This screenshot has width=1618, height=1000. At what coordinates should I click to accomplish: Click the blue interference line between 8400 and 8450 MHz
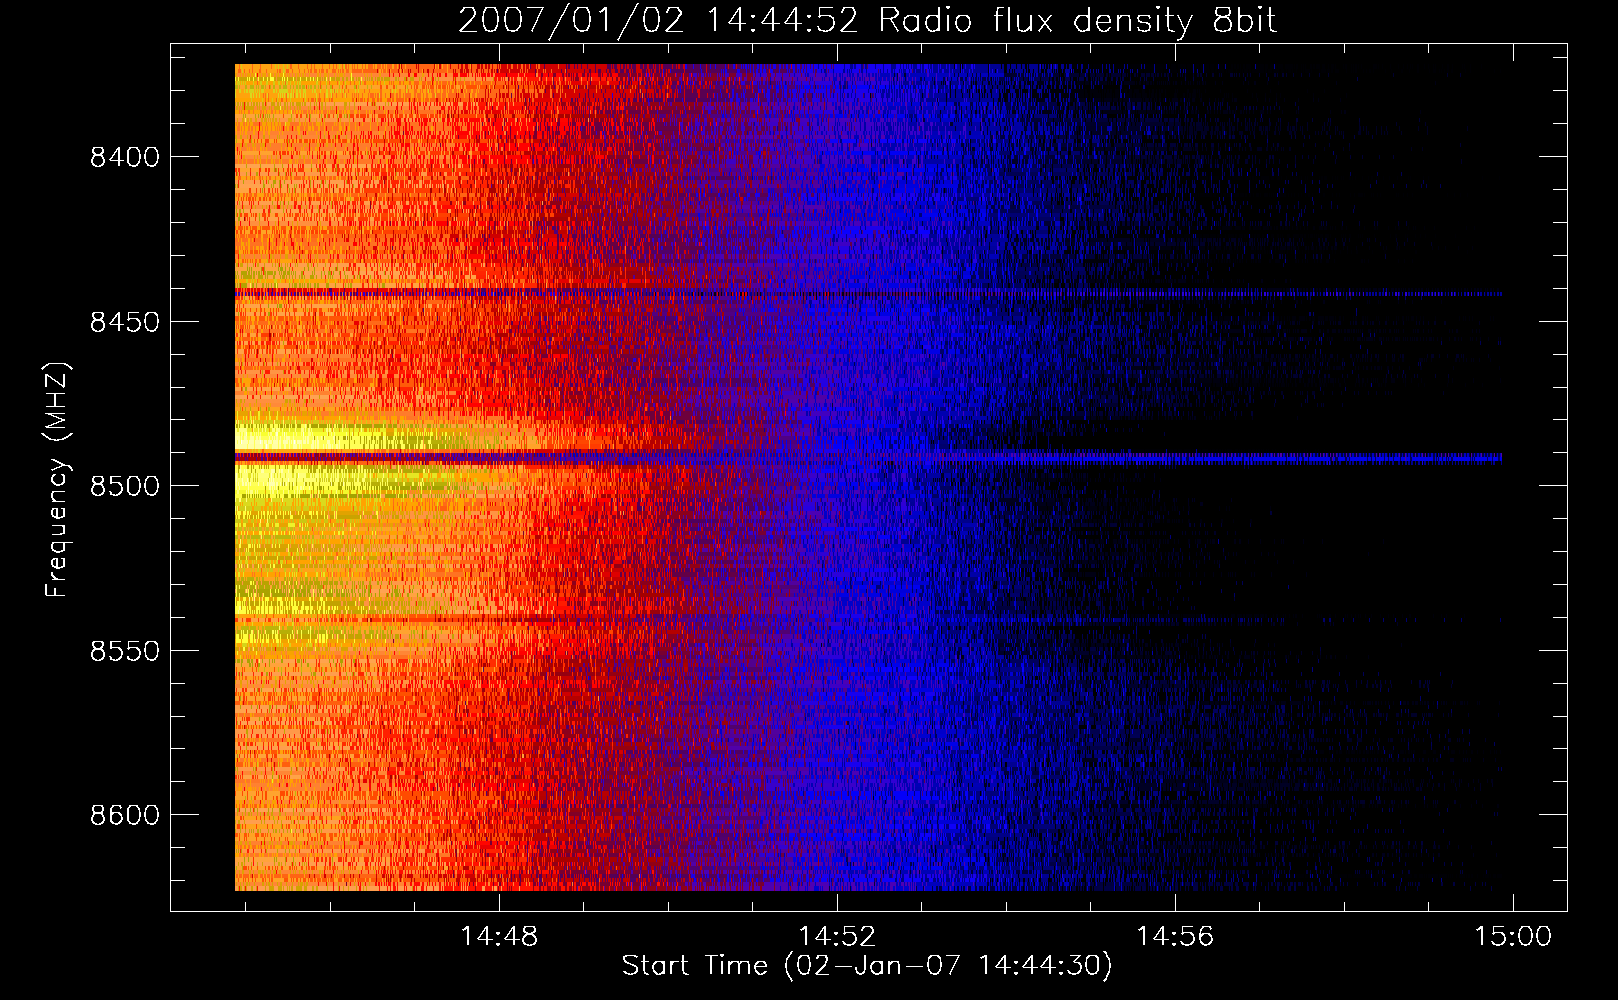[x=868, y=293]
